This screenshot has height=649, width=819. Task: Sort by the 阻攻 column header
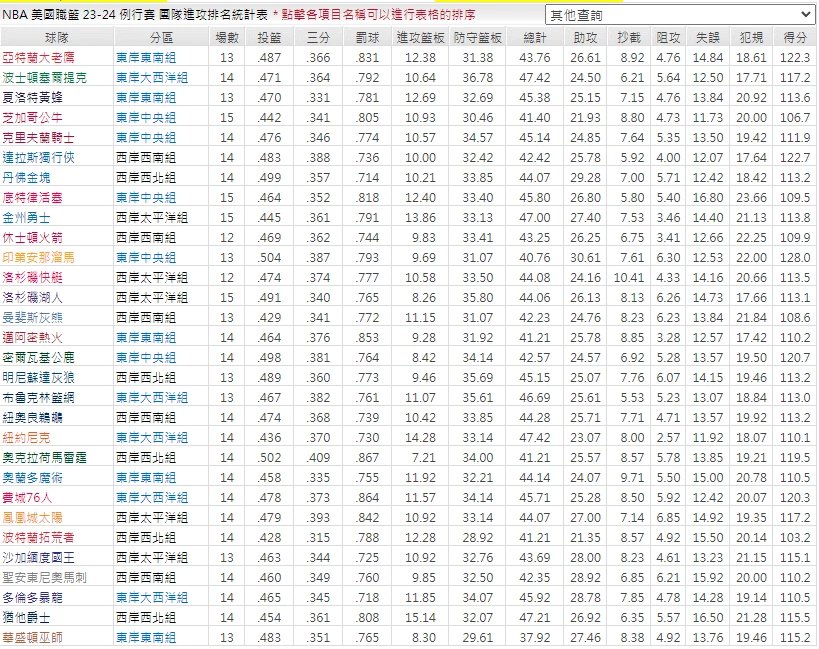[668, 38]
